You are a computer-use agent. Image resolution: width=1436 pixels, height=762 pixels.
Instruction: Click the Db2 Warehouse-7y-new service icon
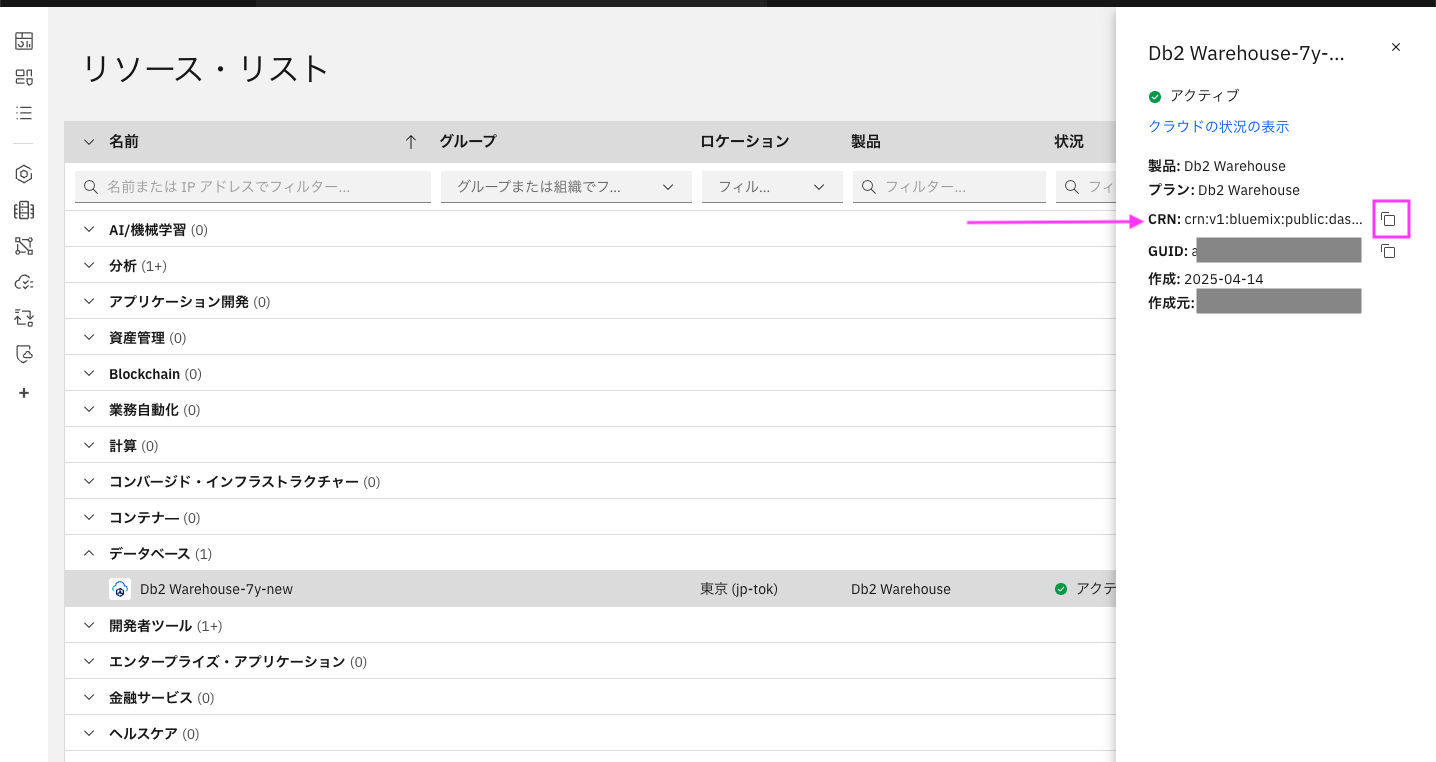tap(120, 589)
